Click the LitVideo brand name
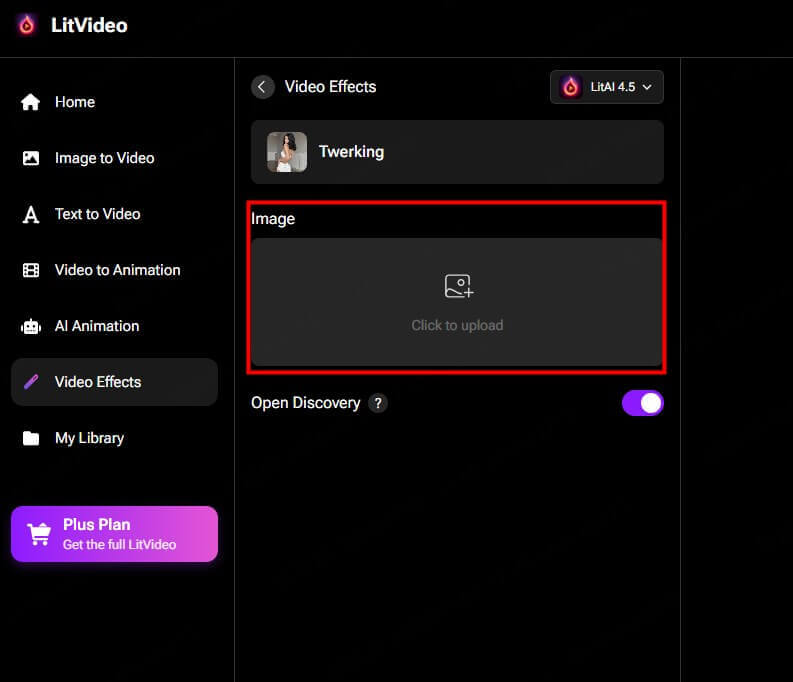 [x=89, y=25]
